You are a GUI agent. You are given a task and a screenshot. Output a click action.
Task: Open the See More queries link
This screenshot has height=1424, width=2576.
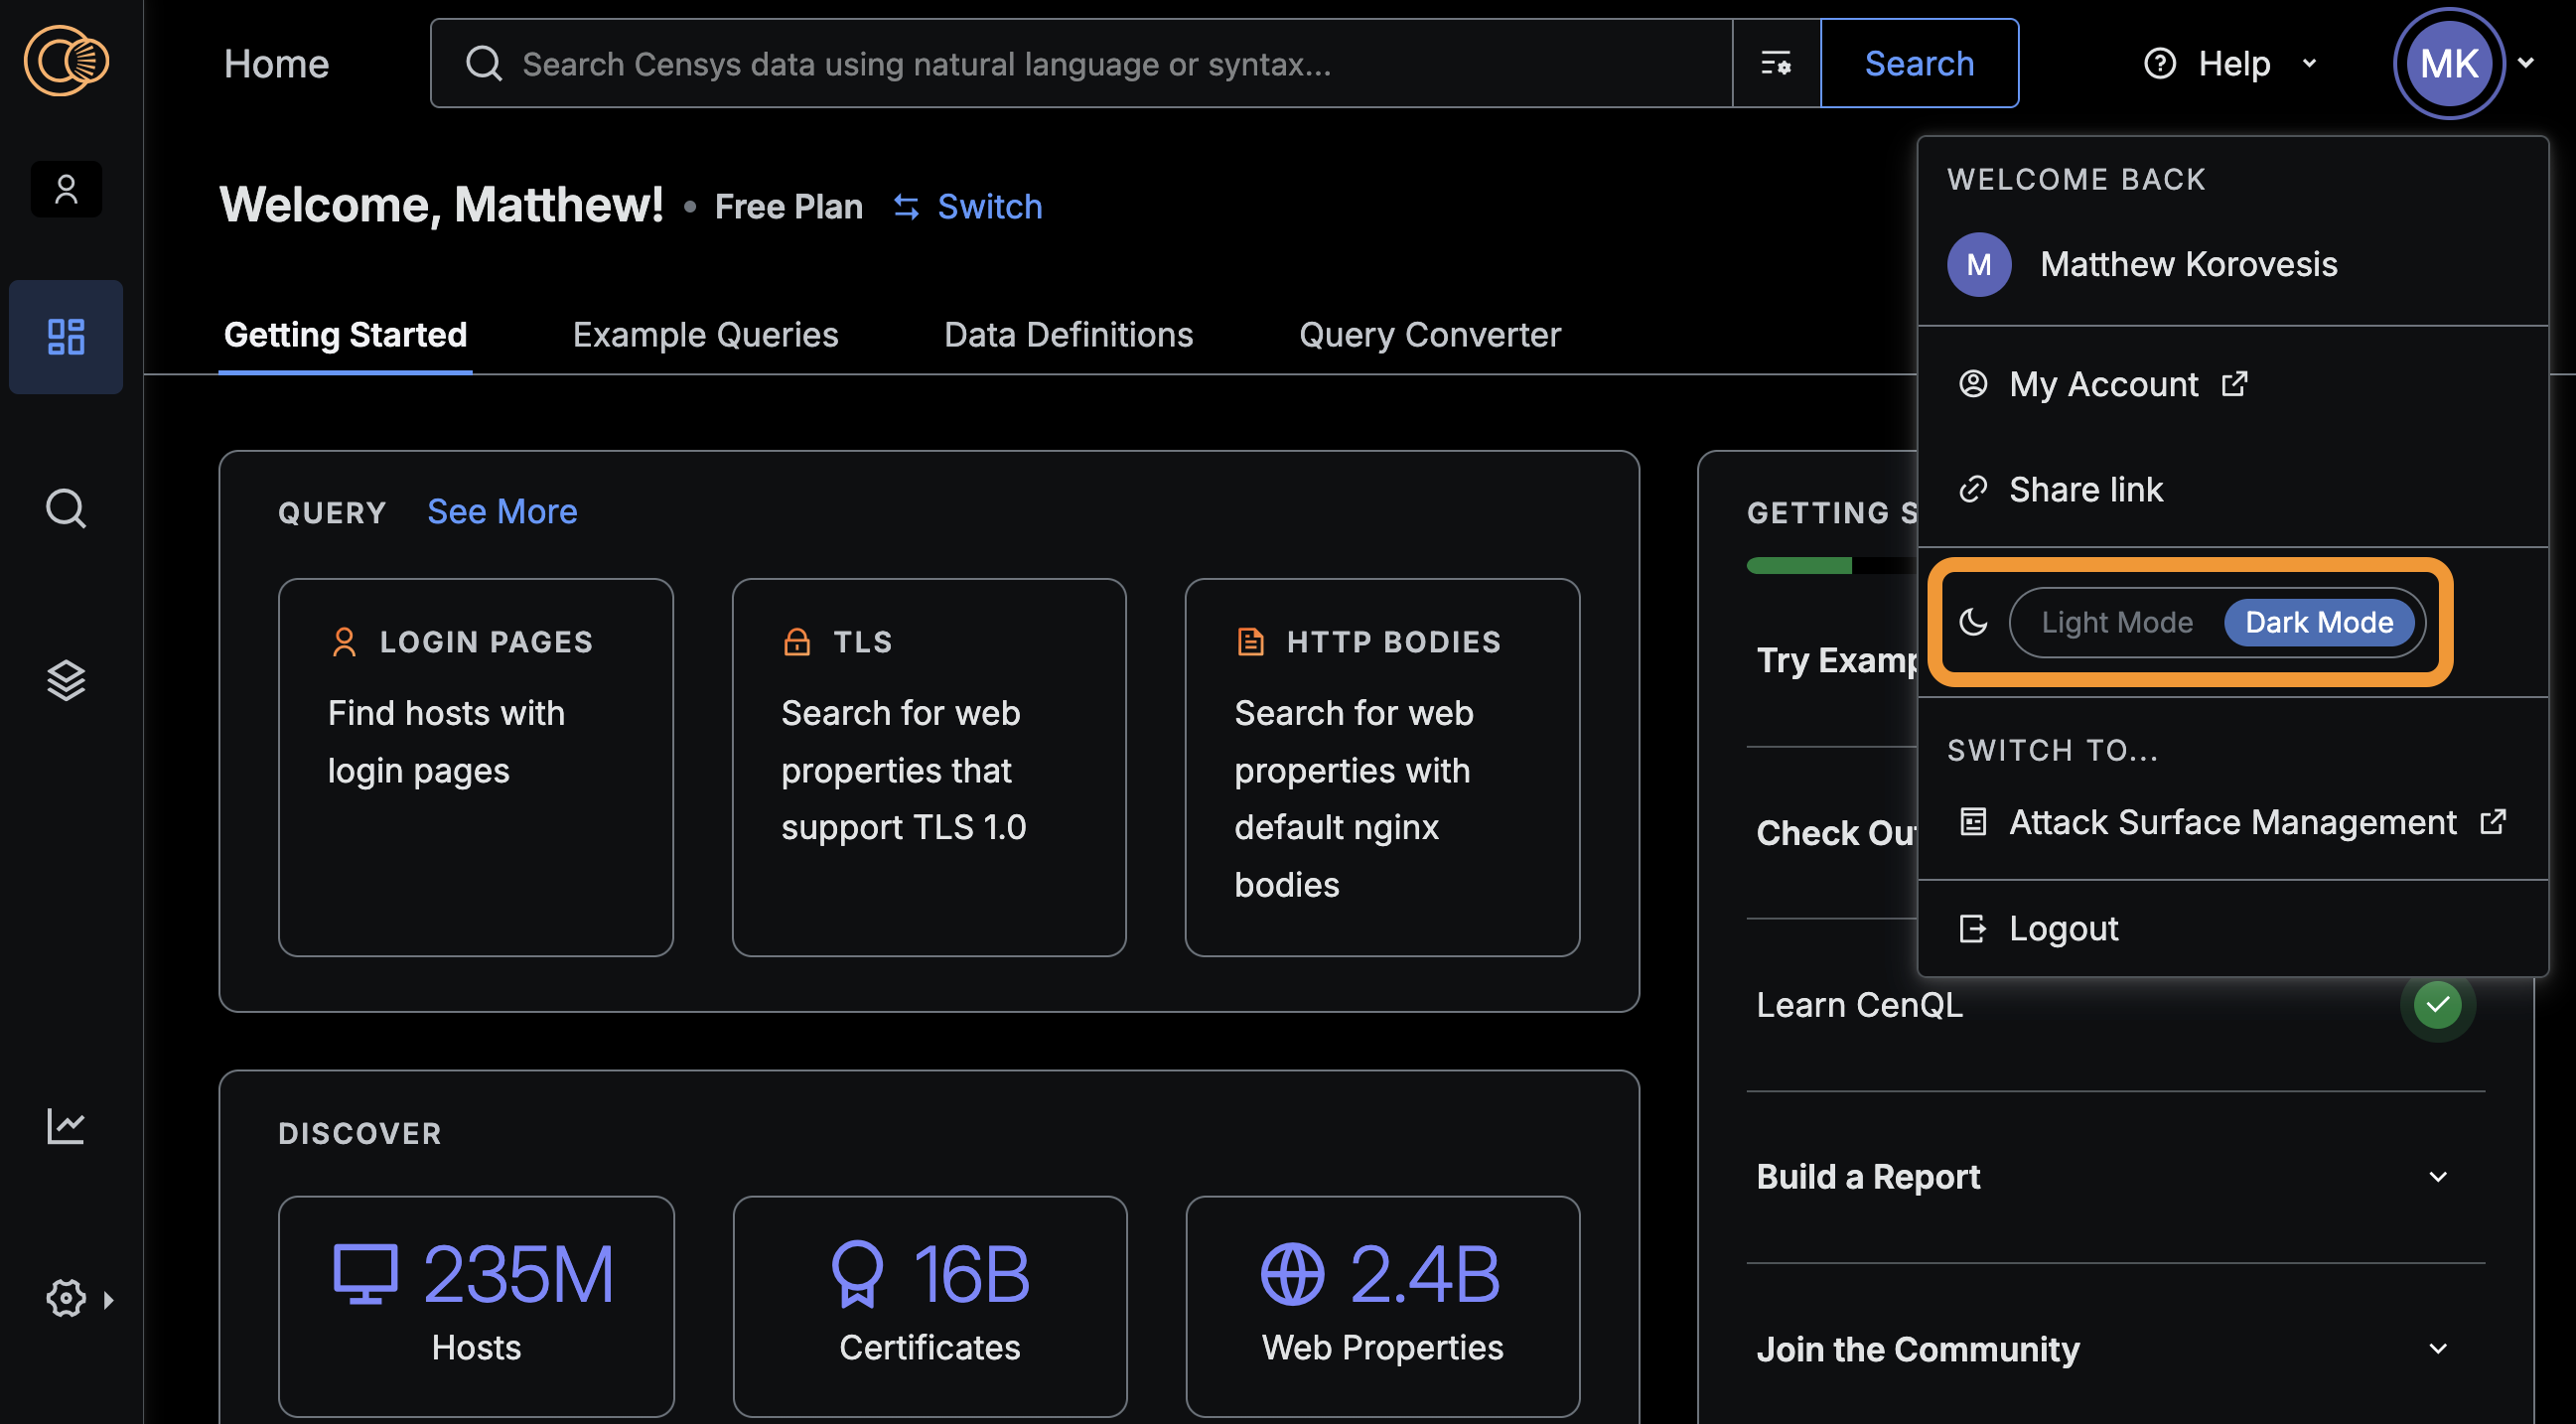click(x=502, y=512)
